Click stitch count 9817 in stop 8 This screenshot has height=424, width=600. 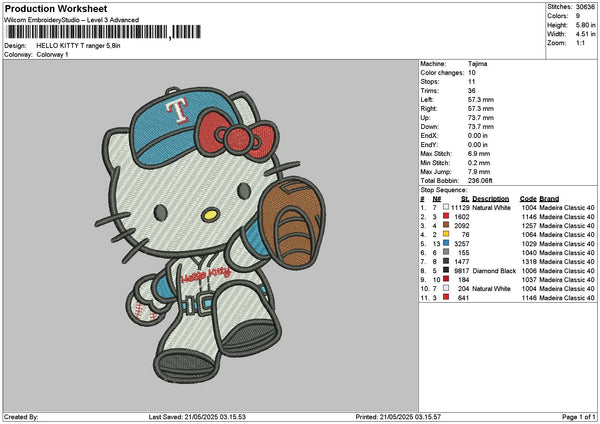pyautogui.click(x=461, y=271)
